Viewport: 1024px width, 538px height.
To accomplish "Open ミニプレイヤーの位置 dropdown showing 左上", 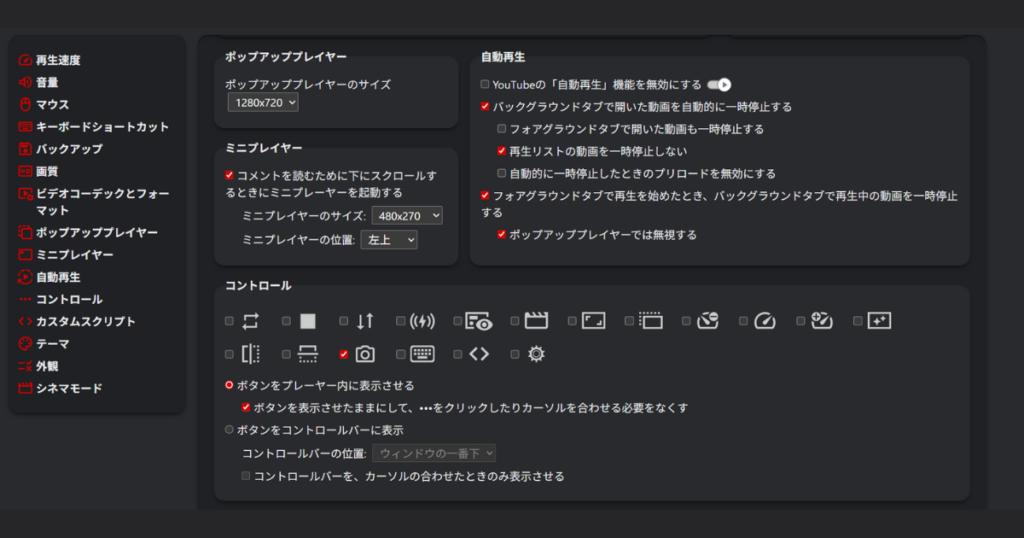I will coord(388,239).
